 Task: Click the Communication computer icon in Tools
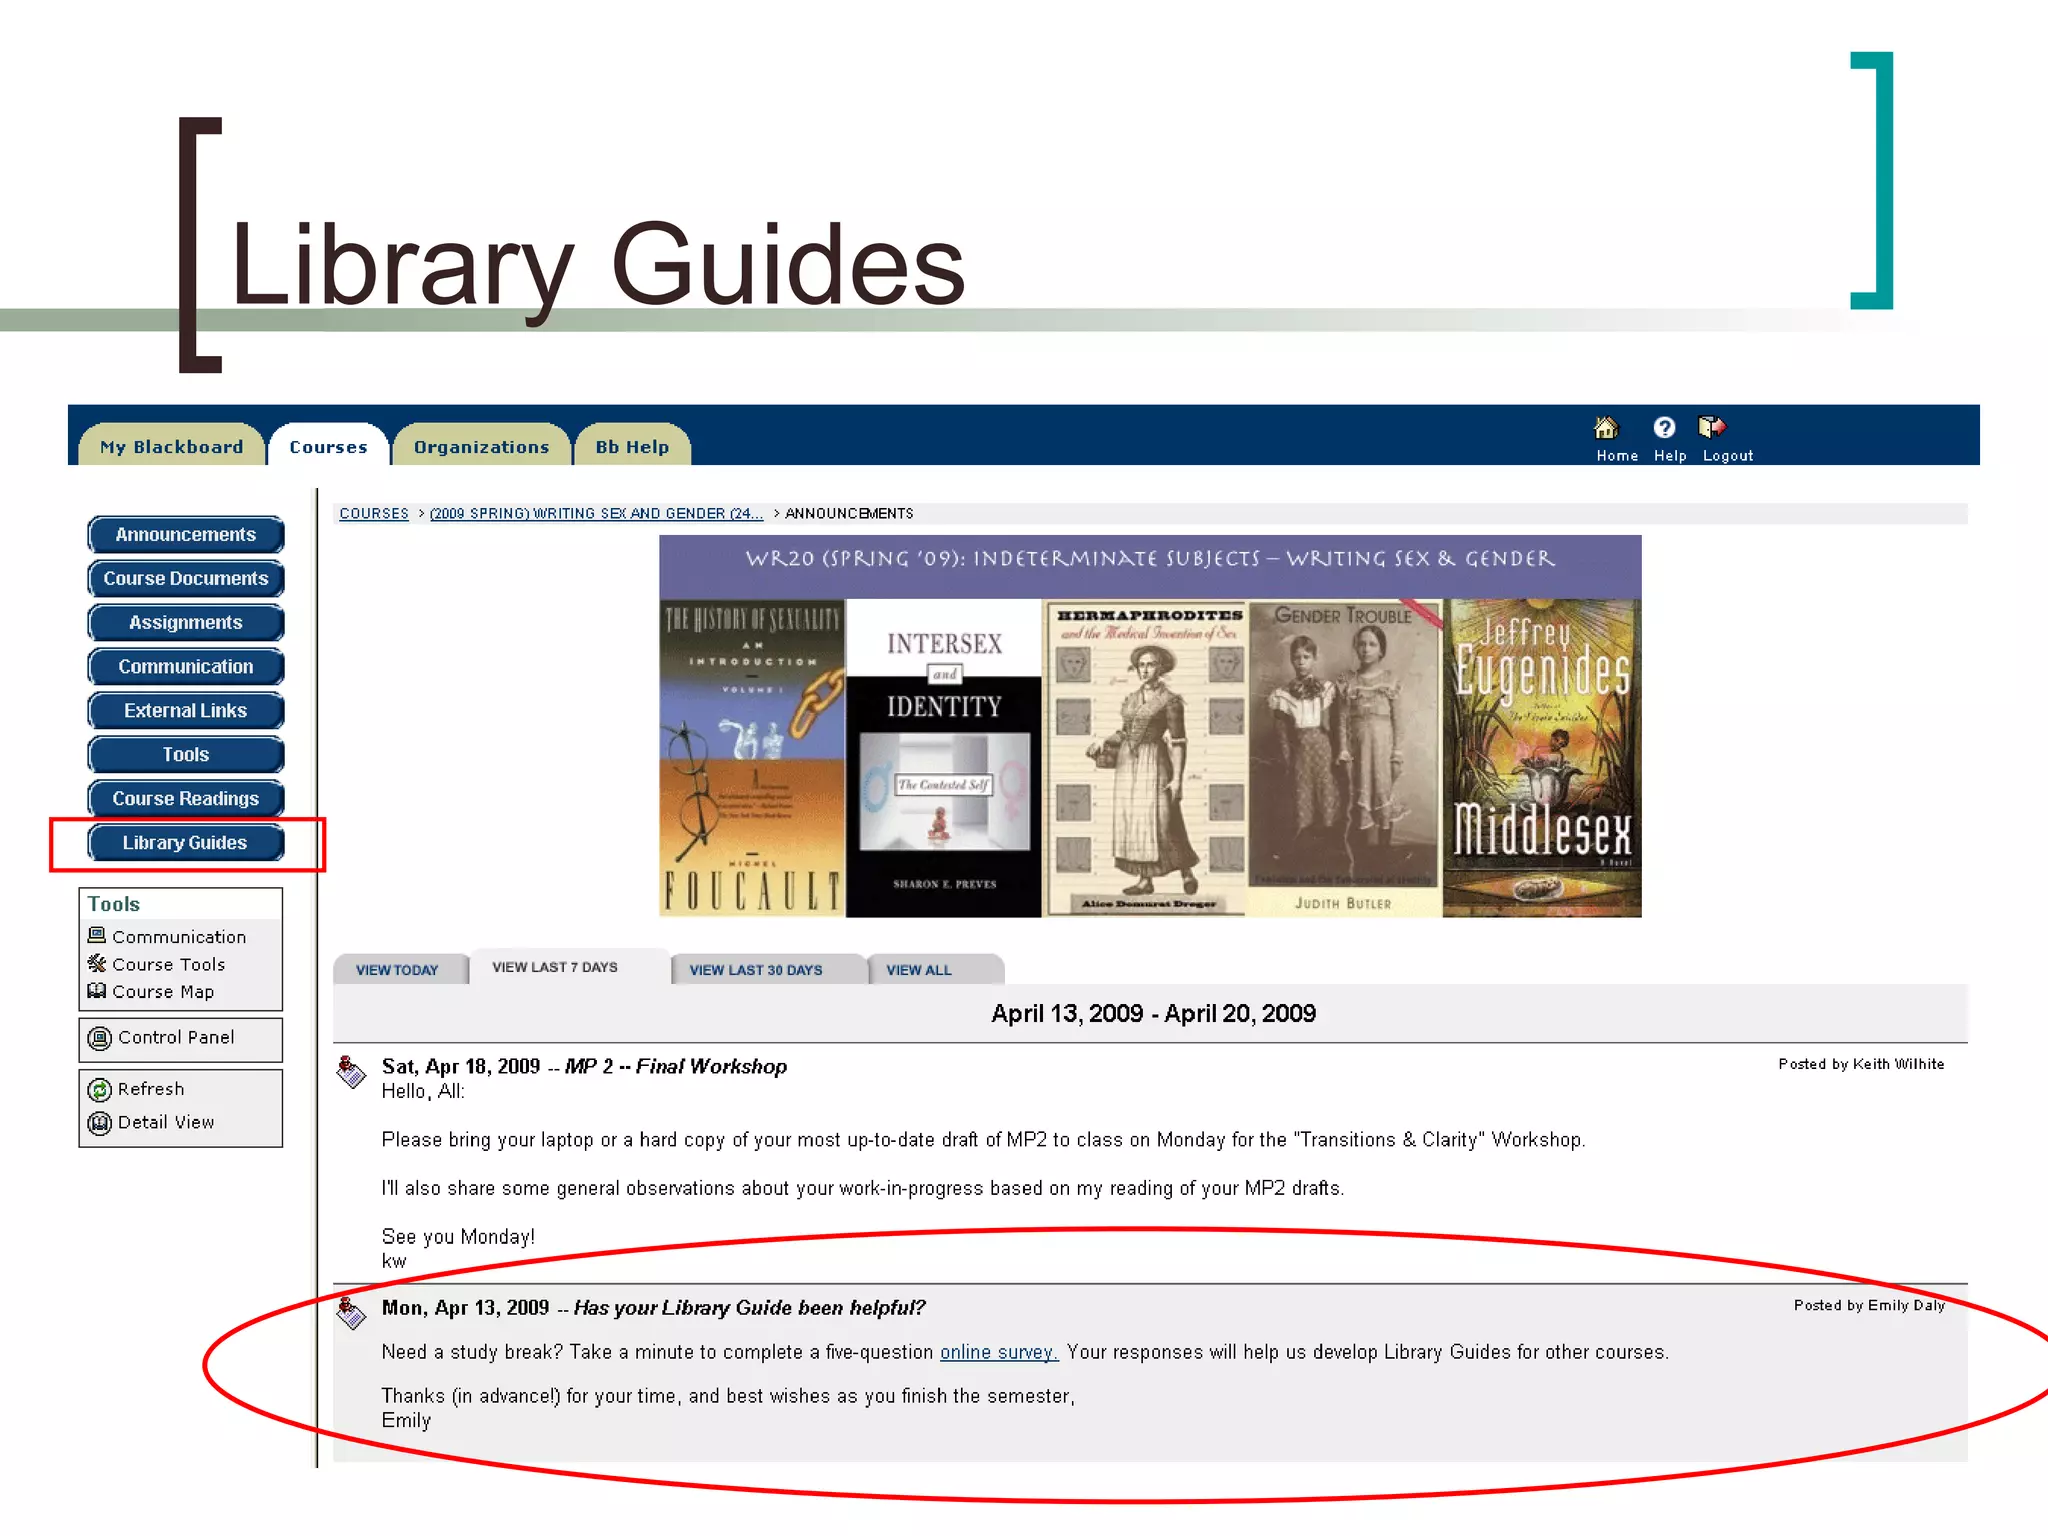point(97,936)
